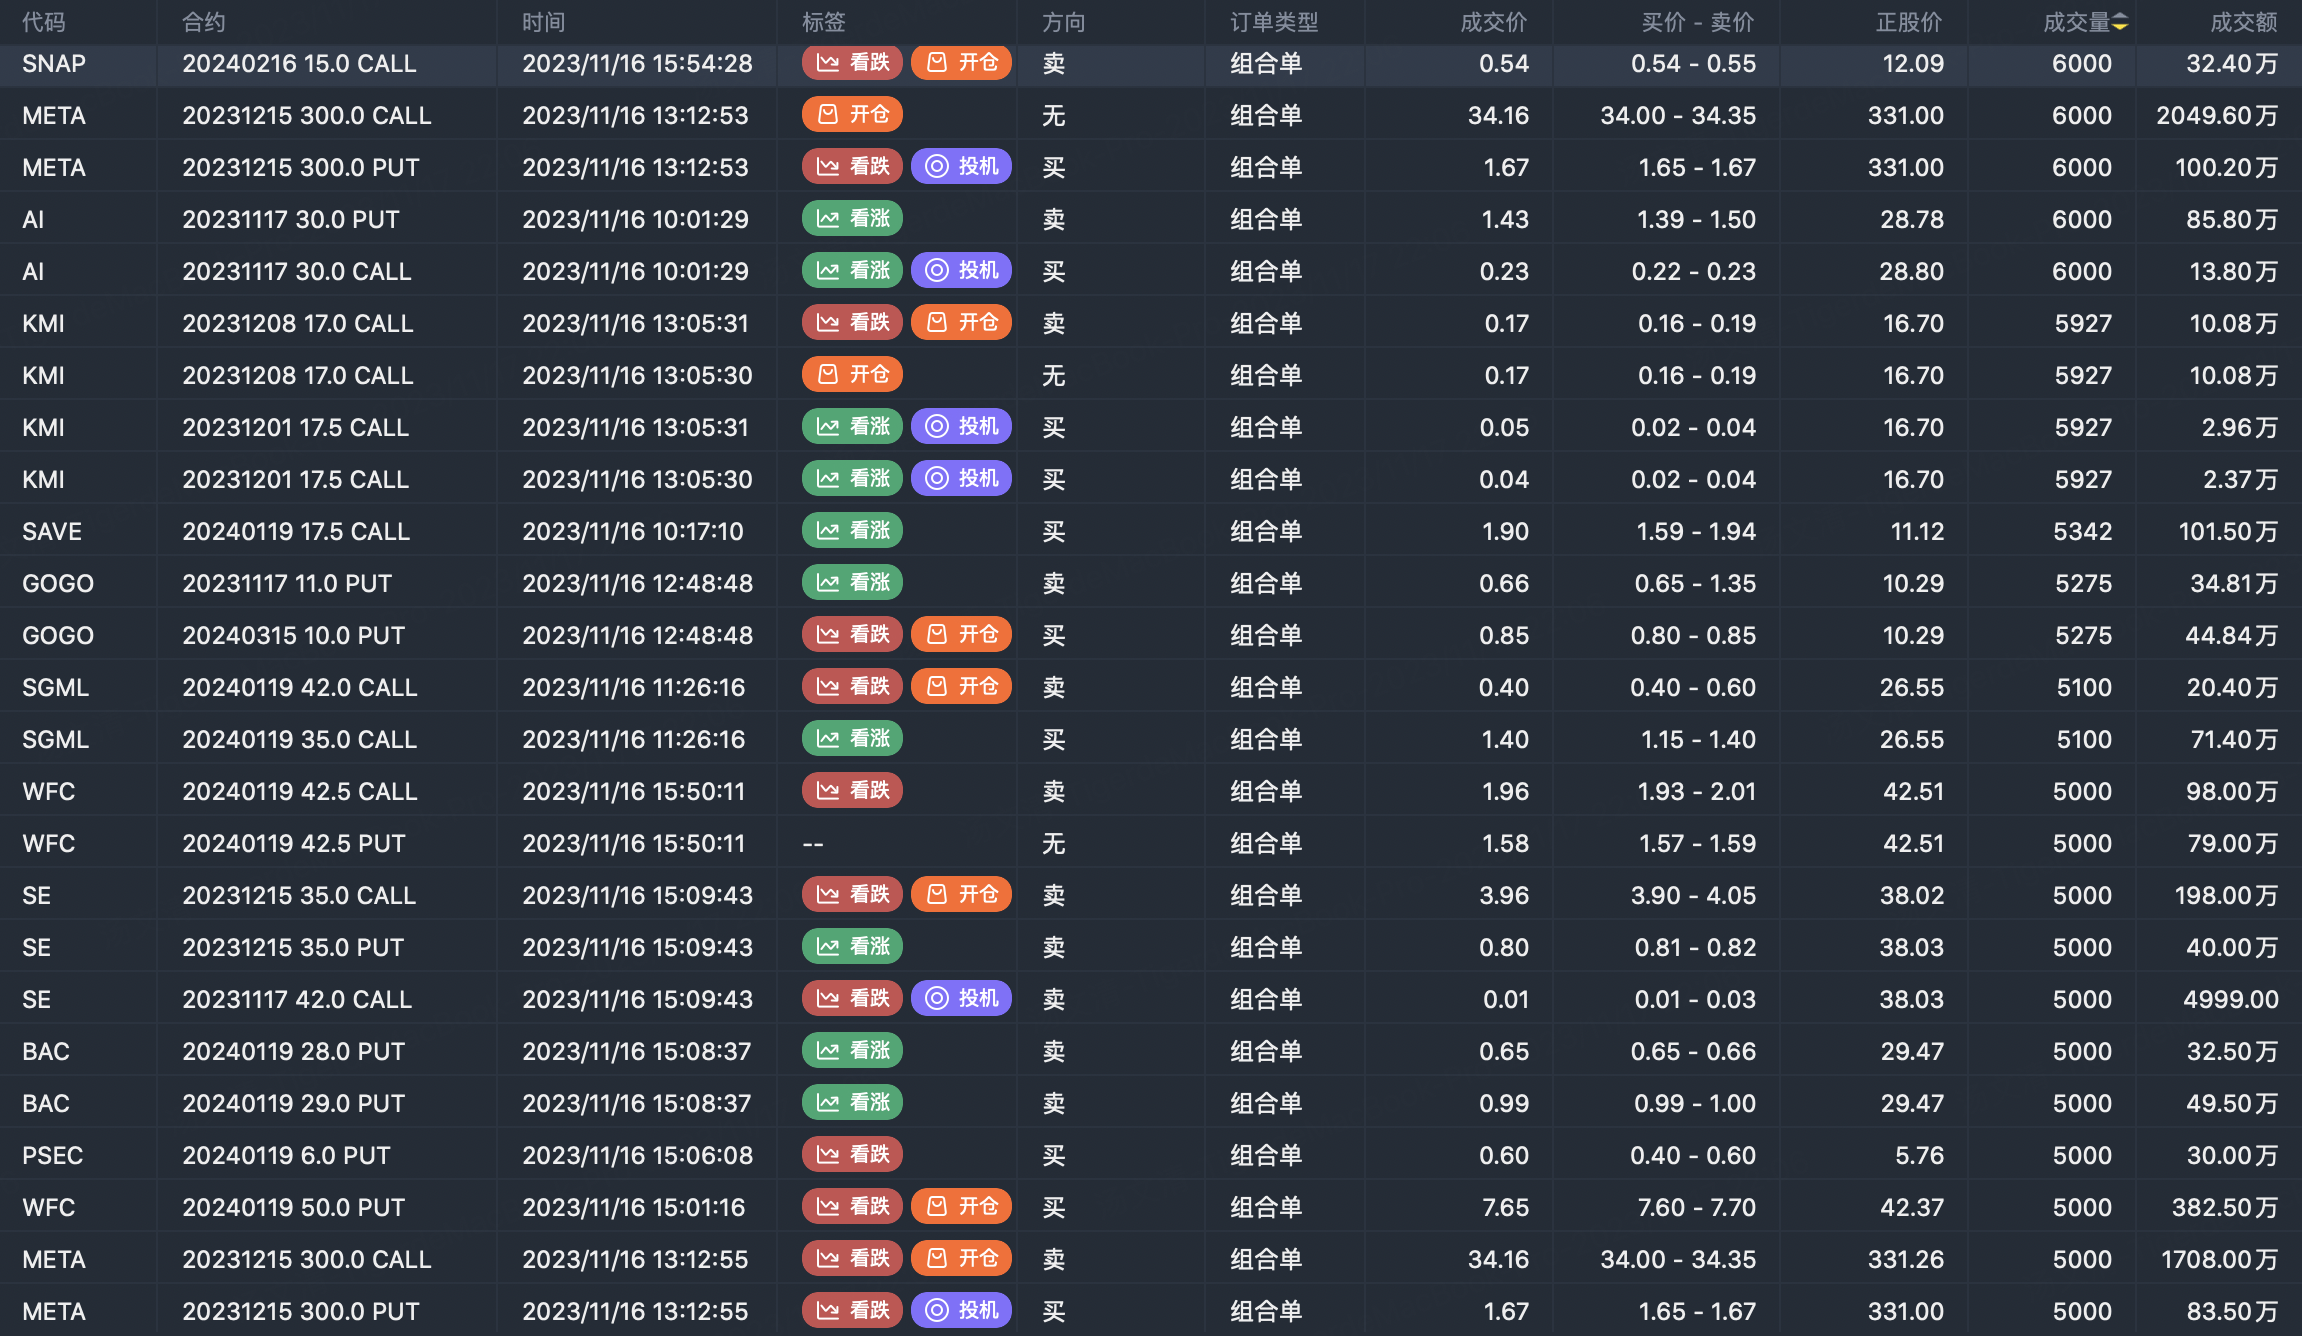Select contract 20240315 10.0 PUT

click(x=293, y=635)
